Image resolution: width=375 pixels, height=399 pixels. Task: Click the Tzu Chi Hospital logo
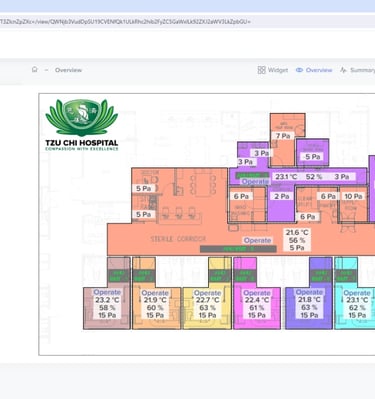point(82,125)
